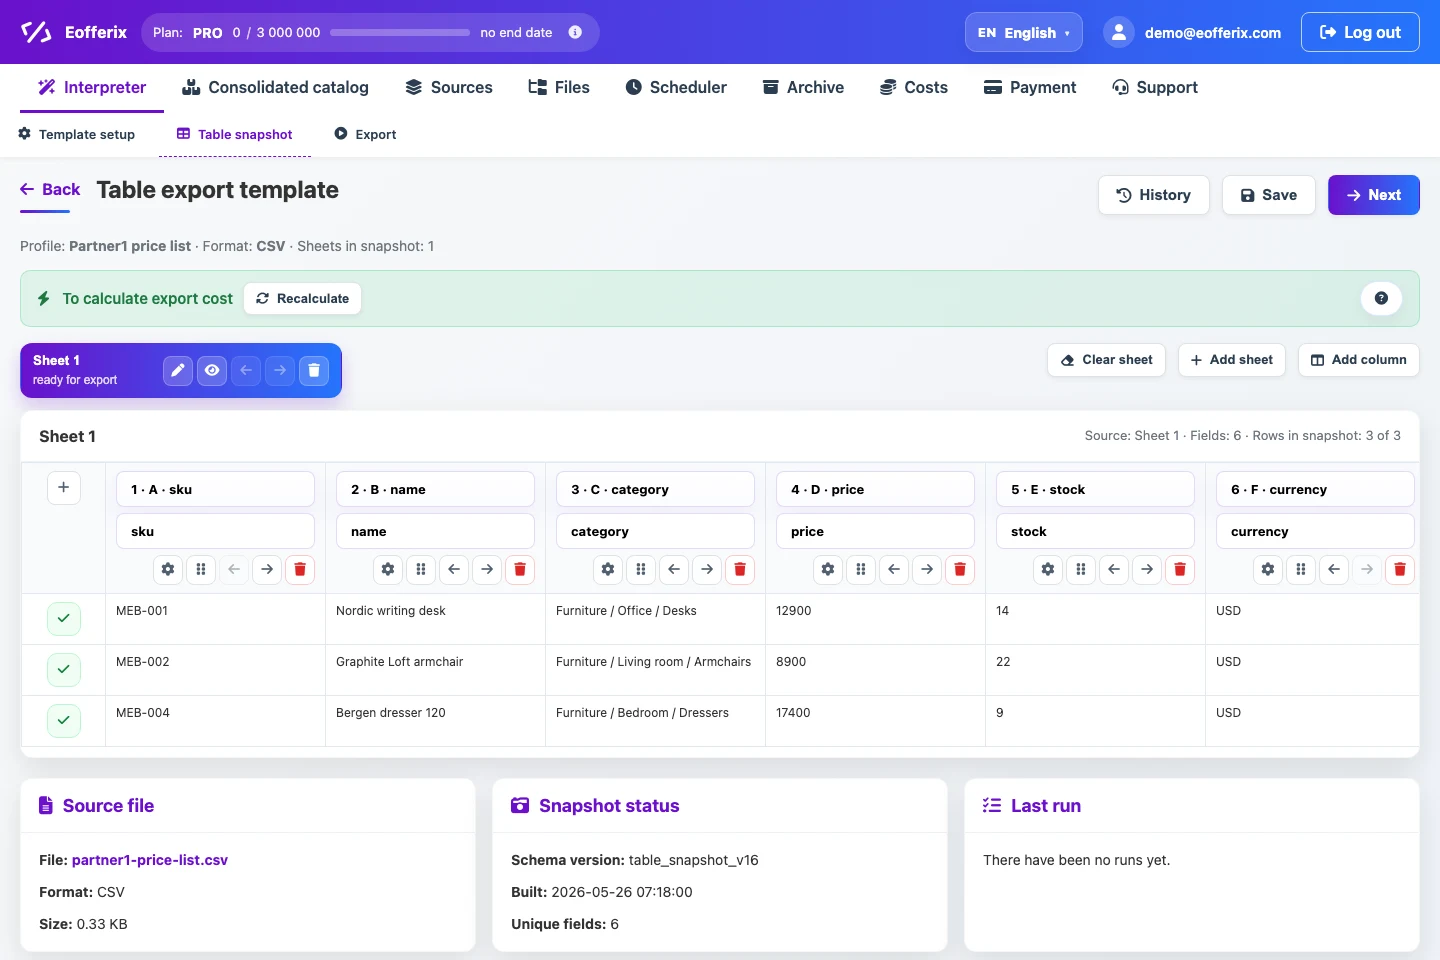1440x960 pixels.
Task: Open the Files tab
Action: coord(559,87)
